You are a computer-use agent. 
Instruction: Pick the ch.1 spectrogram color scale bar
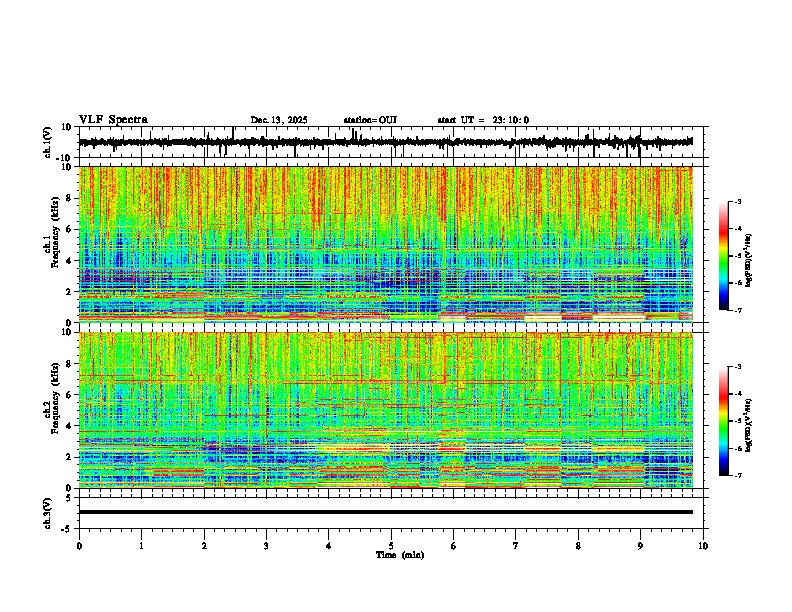tap(724, 256)
